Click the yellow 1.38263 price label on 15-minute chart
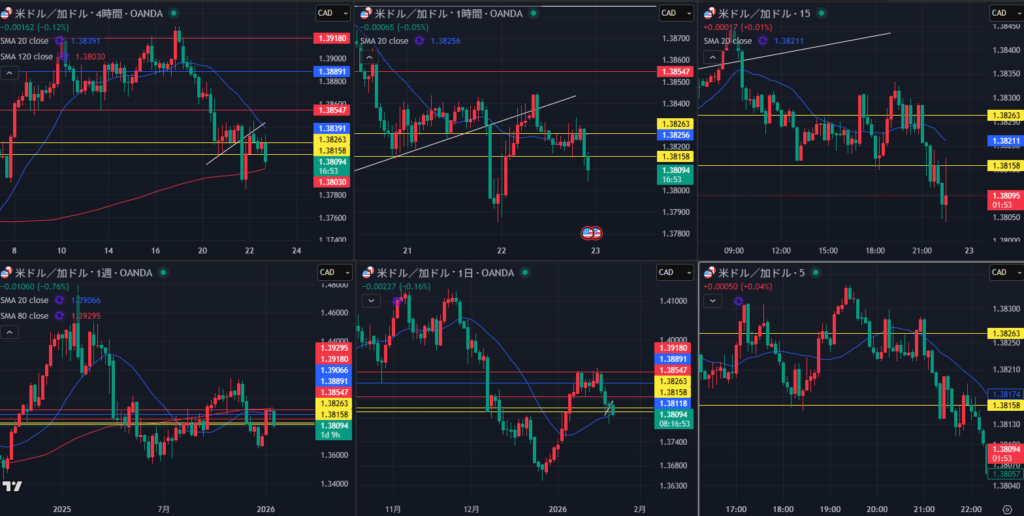The image size is (1024, 516). 1004,116
